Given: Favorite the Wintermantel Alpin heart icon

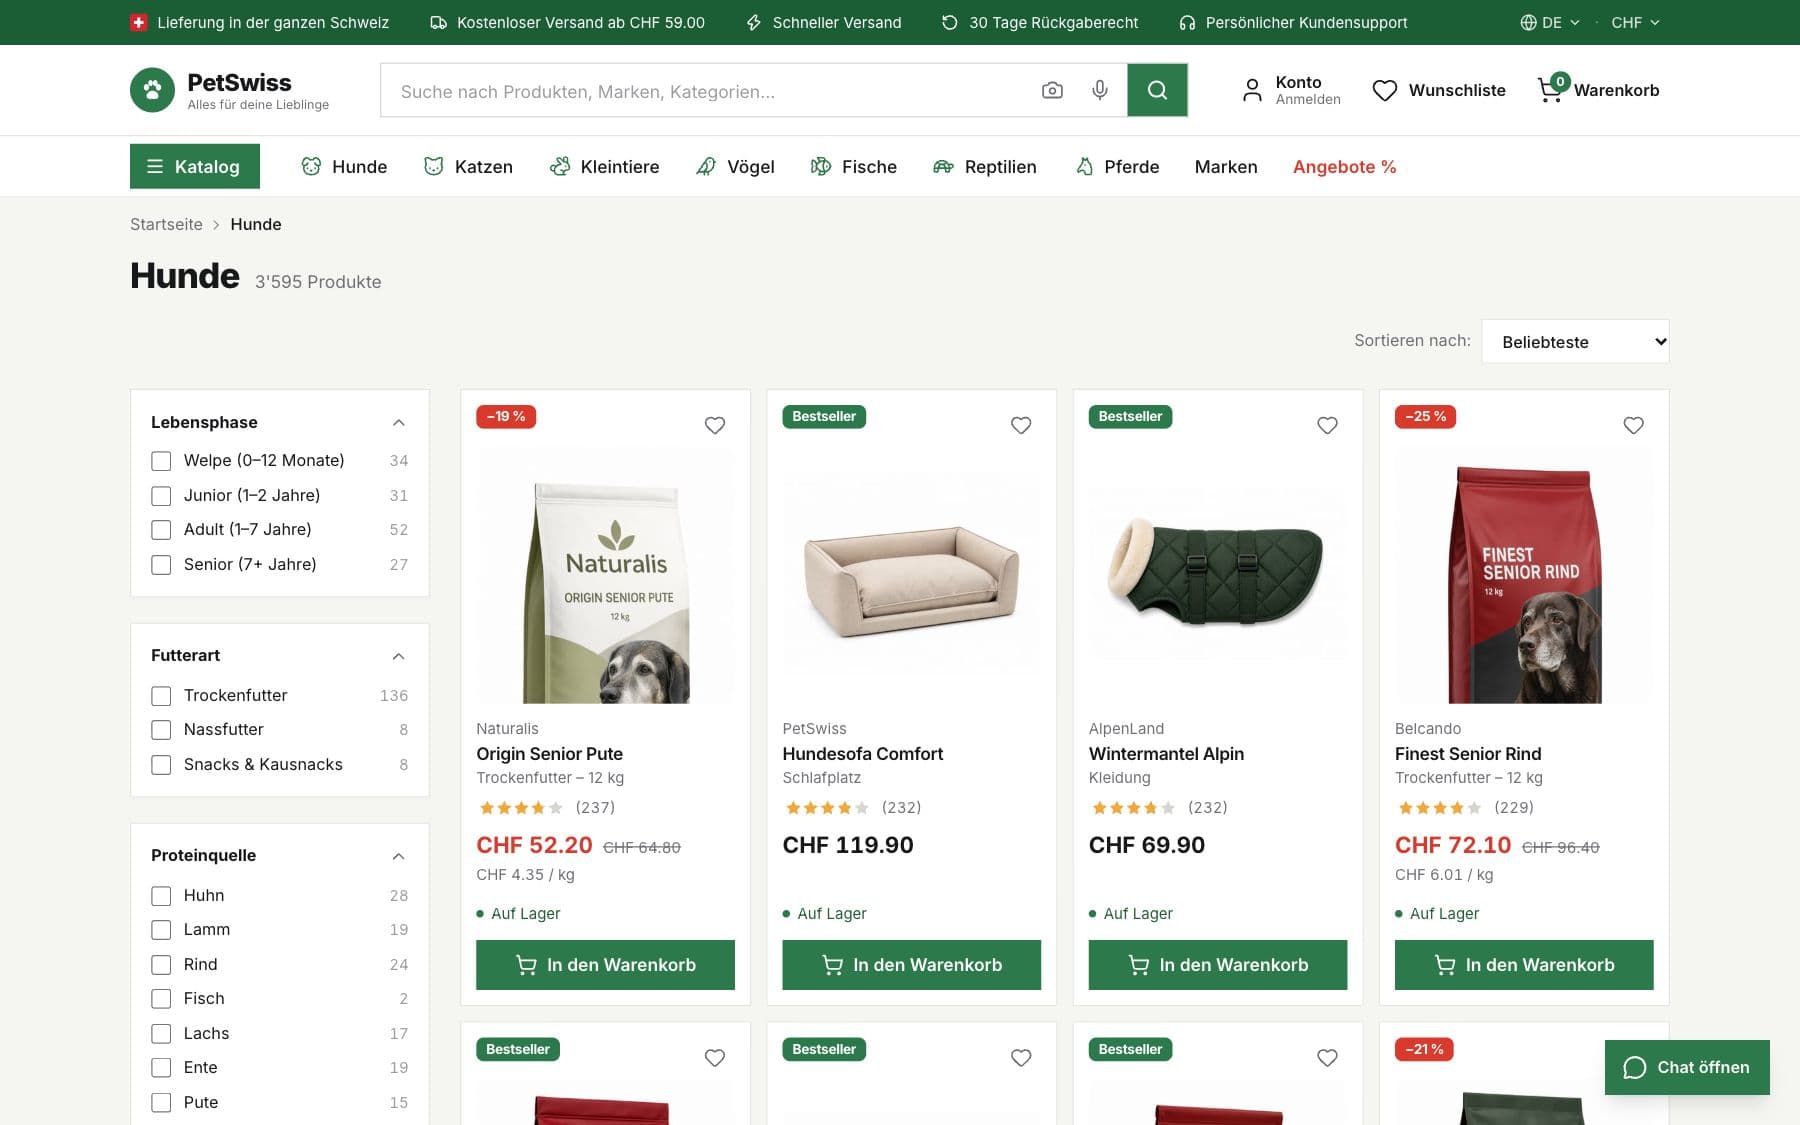Looking at the screenshot, I should 1327,425.
